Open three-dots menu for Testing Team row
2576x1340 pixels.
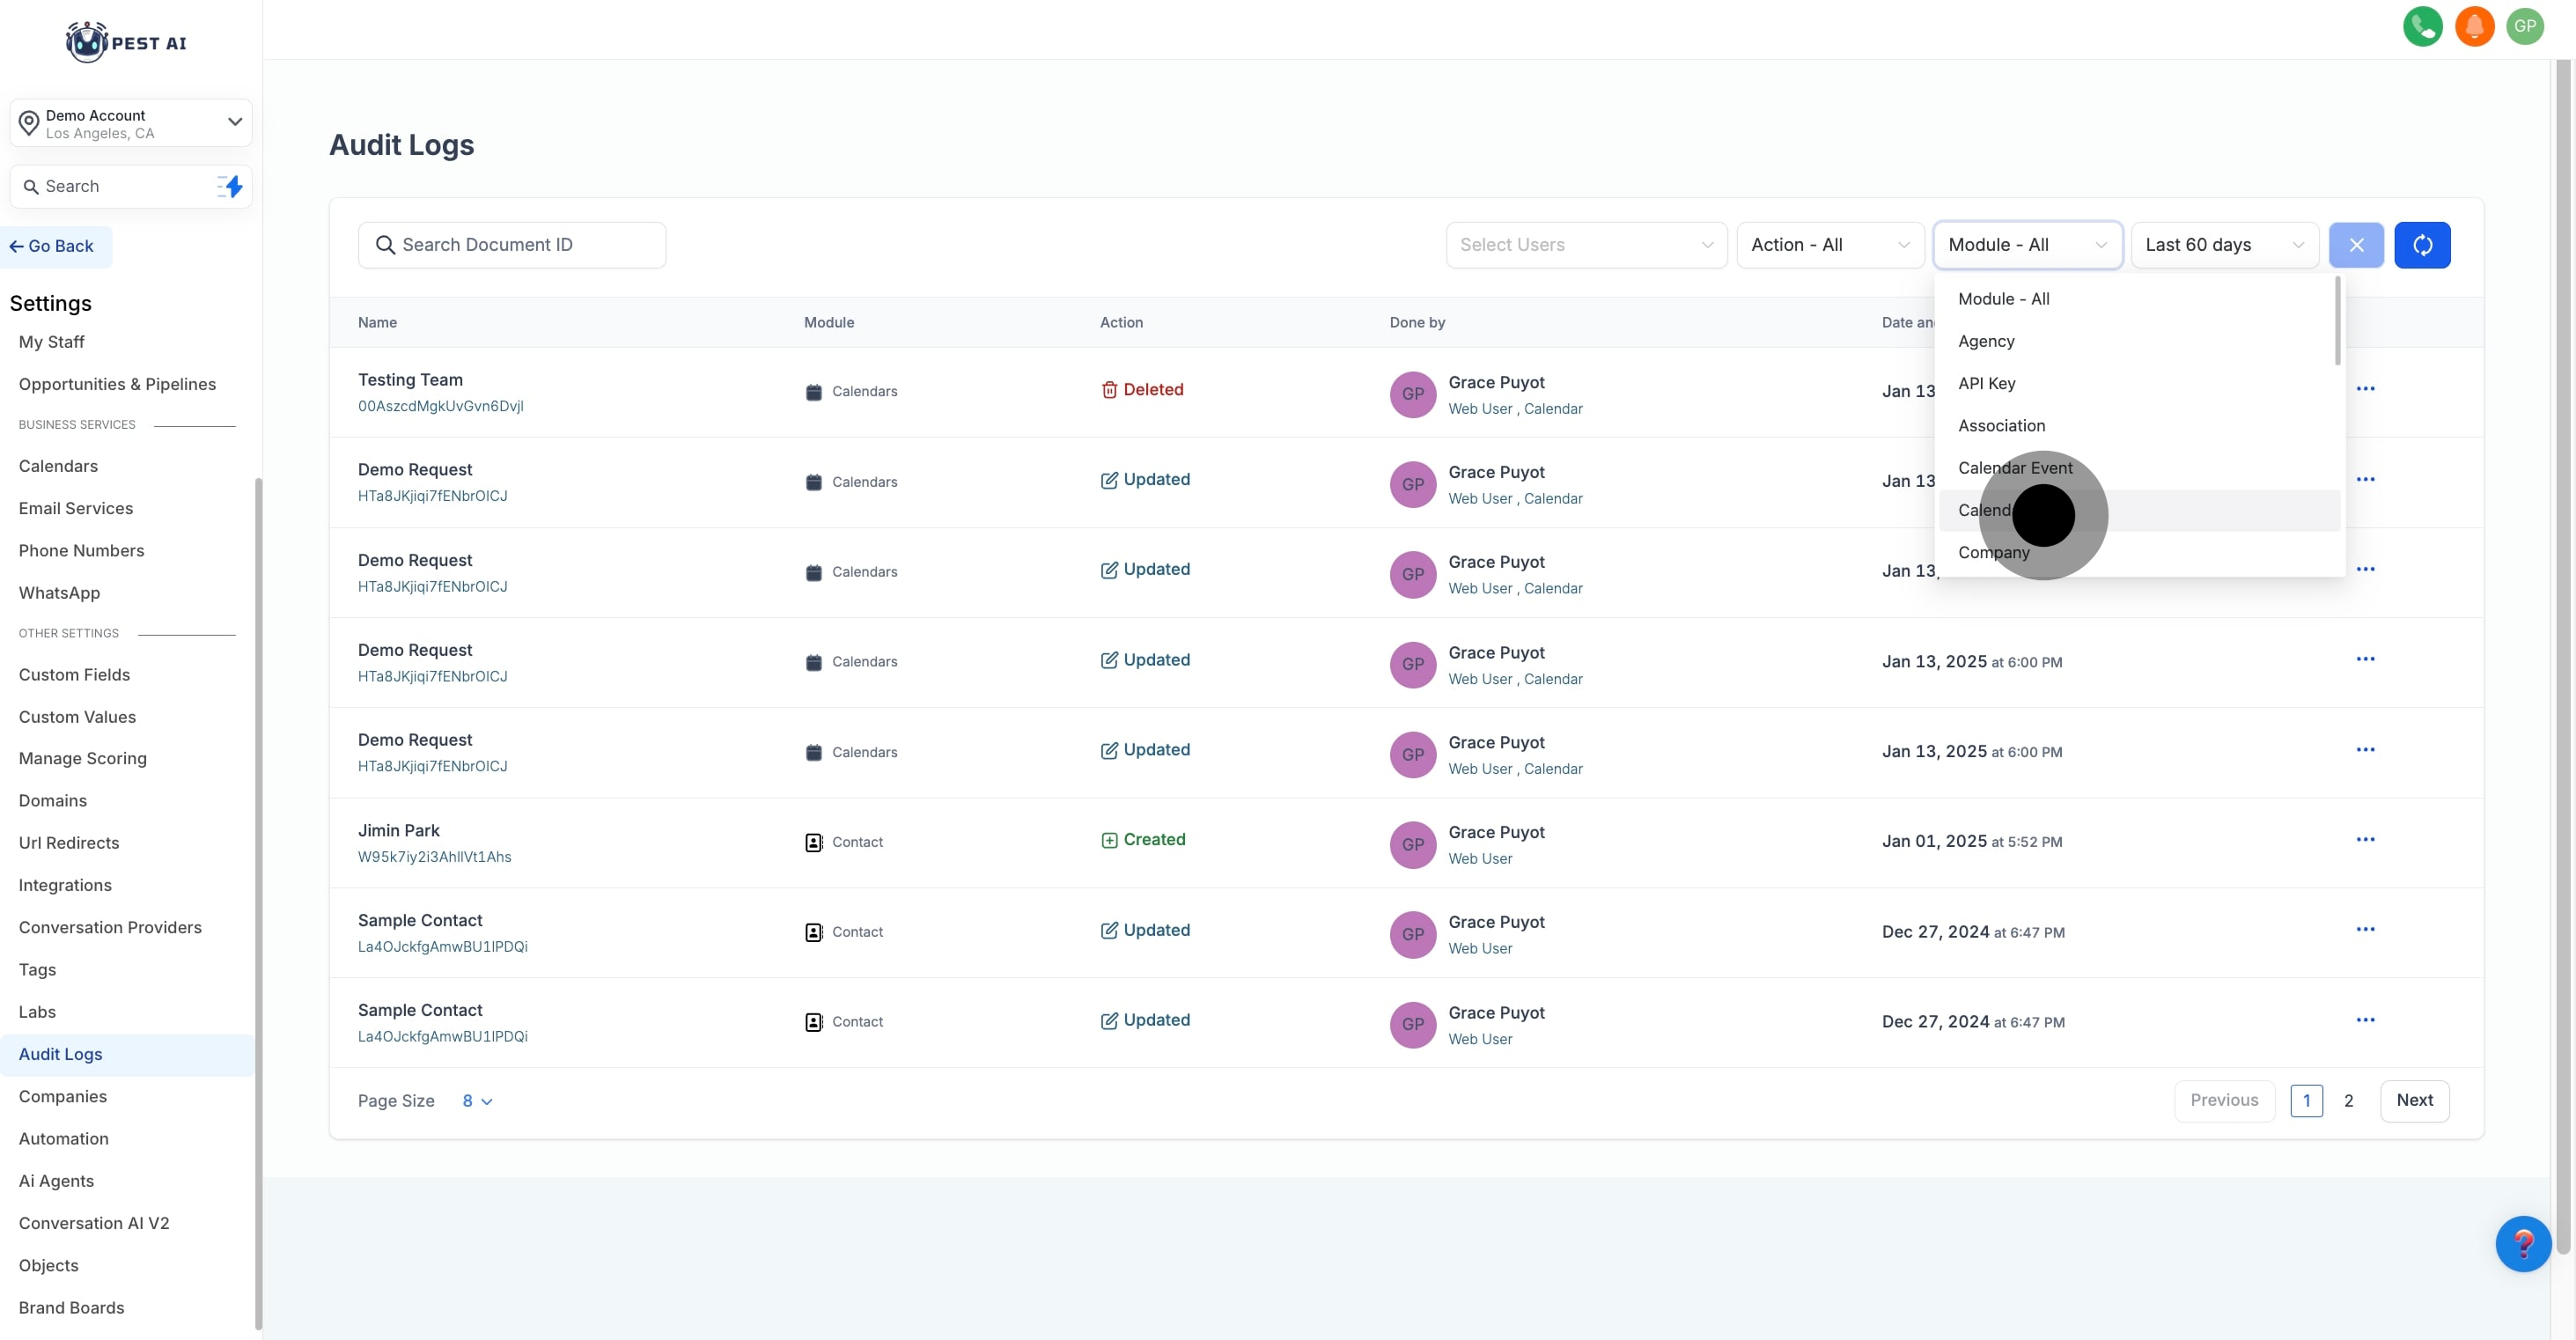[2364, 389]
